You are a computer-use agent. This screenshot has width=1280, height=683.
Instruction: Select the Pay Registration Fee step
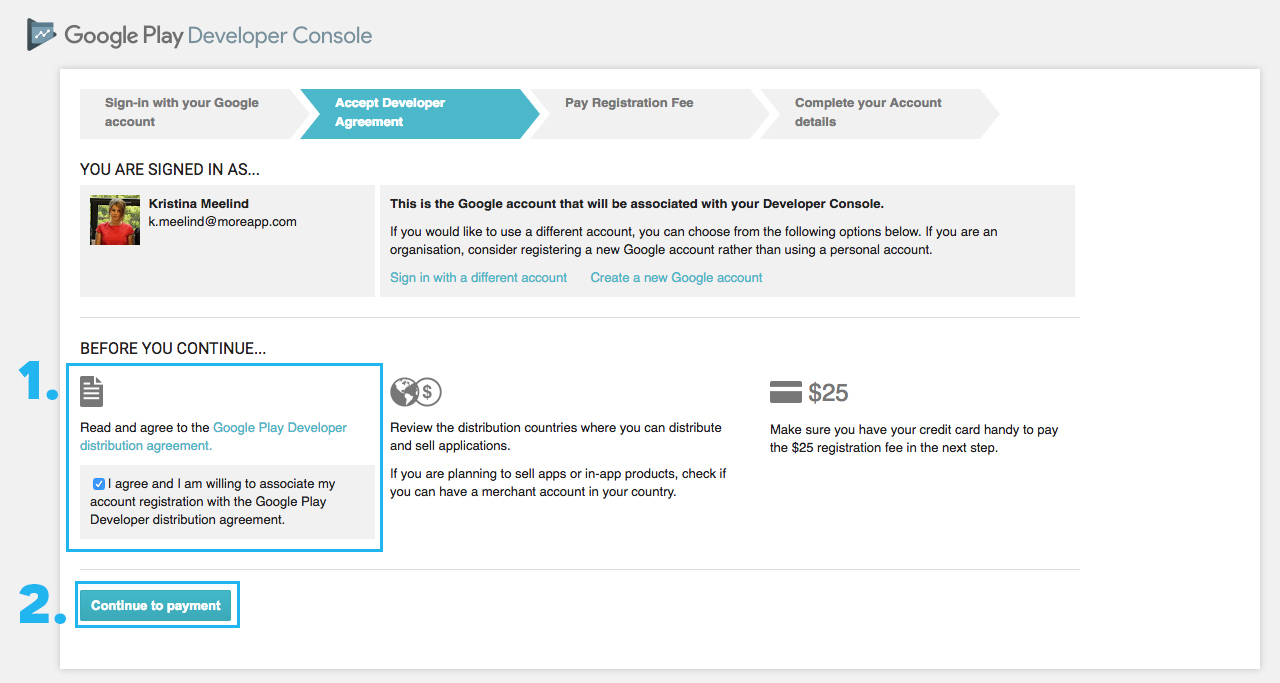point(645,113)
